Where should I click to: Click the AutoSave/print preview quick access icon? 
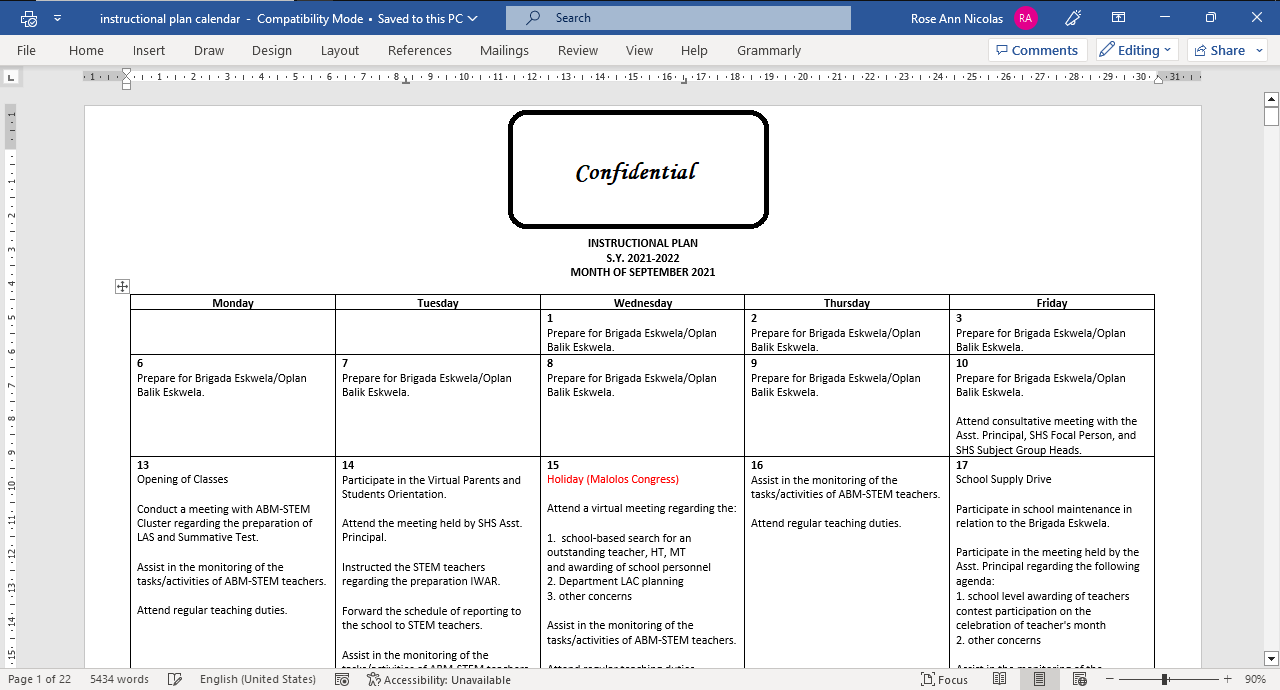pos(29,18)
